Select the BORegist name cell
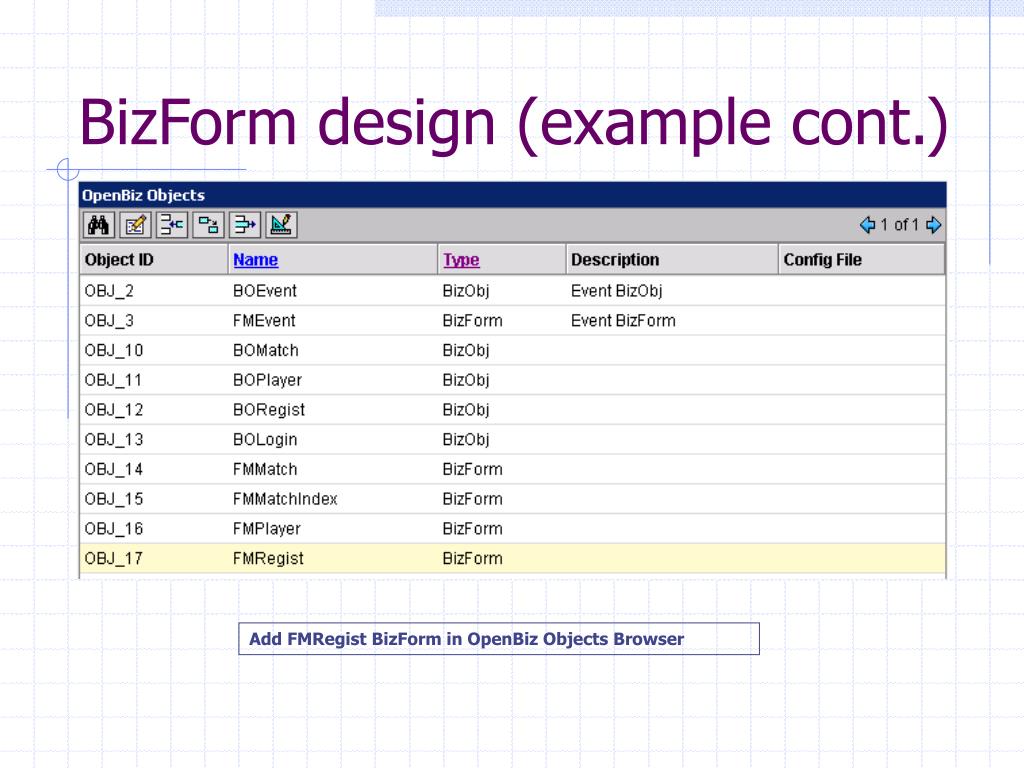This screenshot has height=768, width=1024. pyautogui.click(x=269, y=409)
